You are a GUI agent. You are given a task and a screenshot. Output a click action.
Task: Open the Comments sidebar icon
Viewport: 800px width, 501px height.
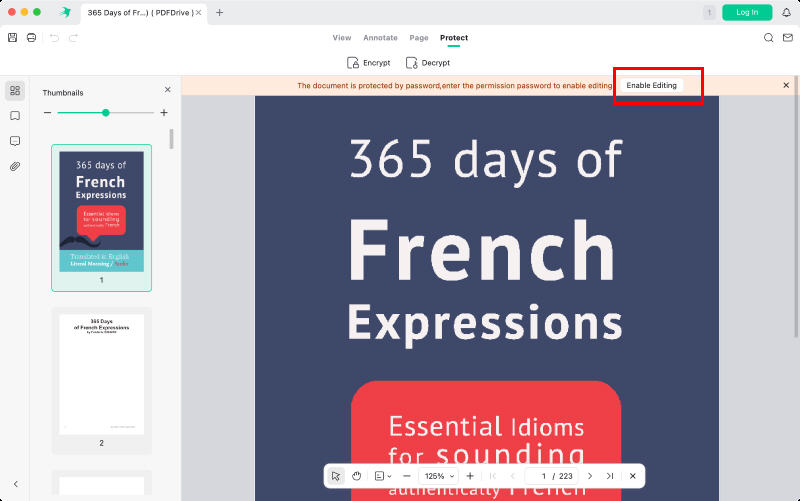[x=15, y=141]
